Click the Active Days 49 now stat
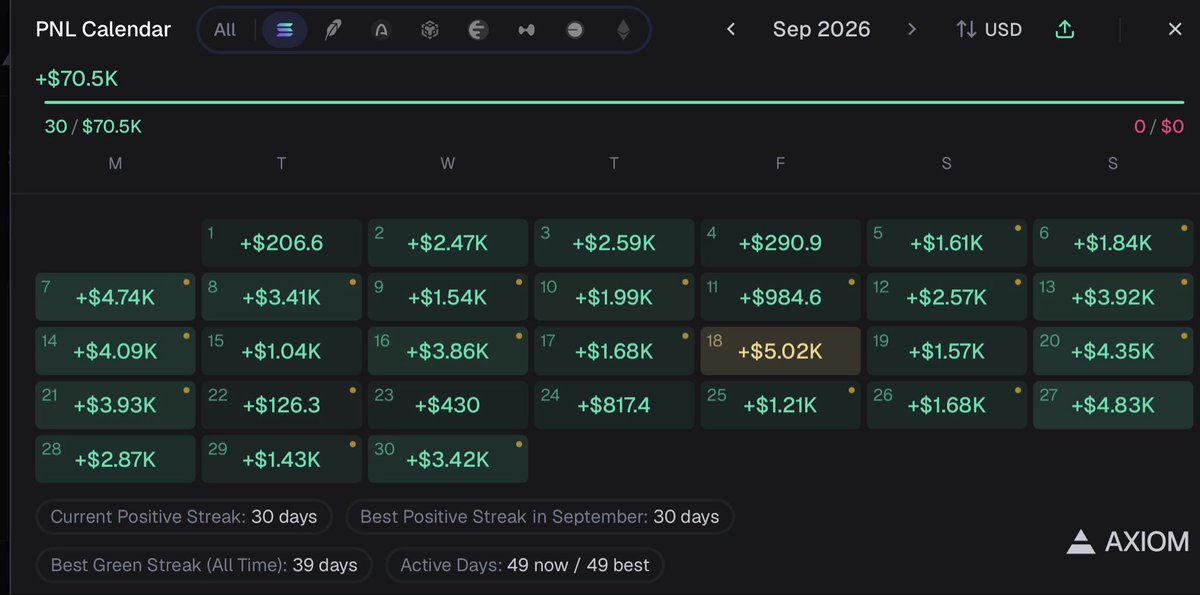The image size is (1200, 595). click(525, 565)
